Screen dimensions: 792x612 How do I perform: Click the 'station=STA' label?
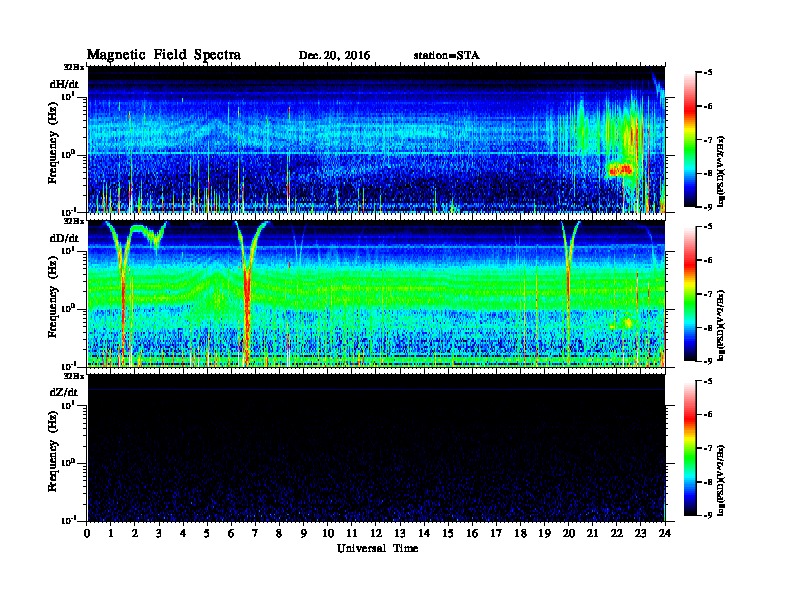(447, 56)
